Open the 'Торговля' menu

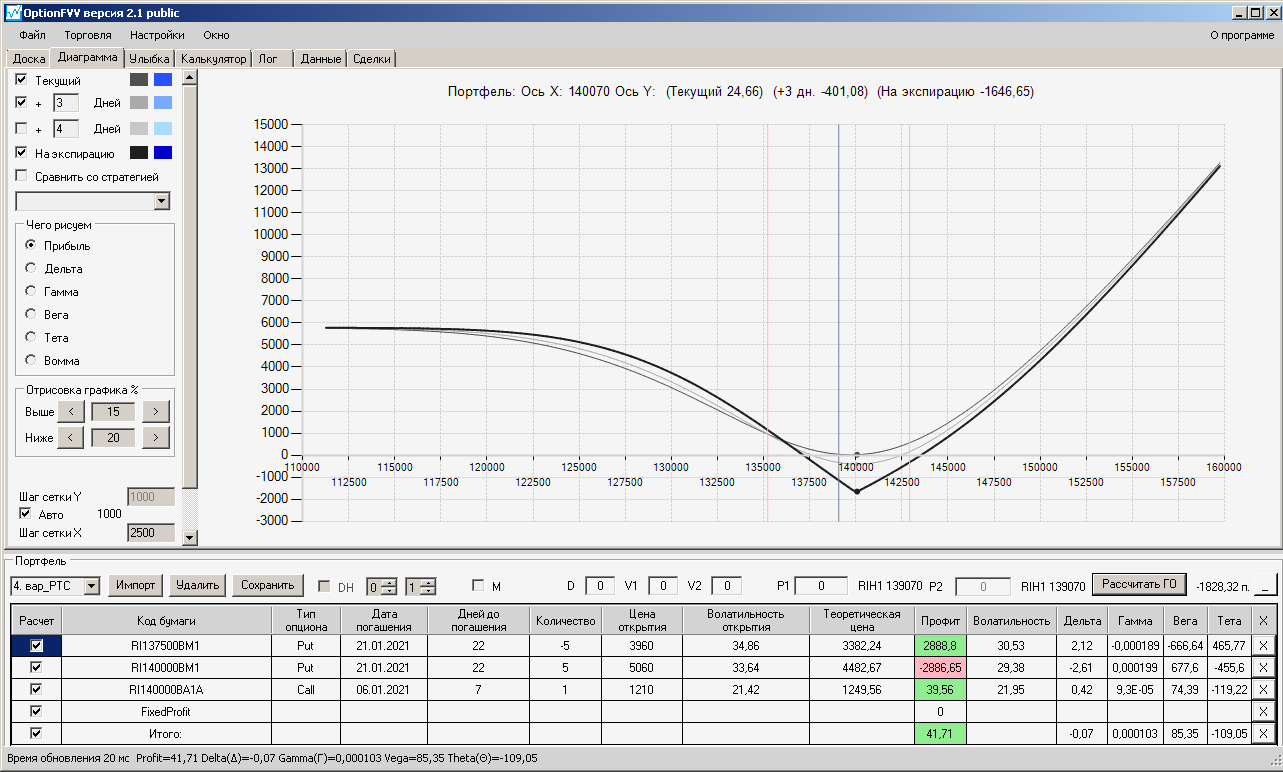tap(88, 35)
